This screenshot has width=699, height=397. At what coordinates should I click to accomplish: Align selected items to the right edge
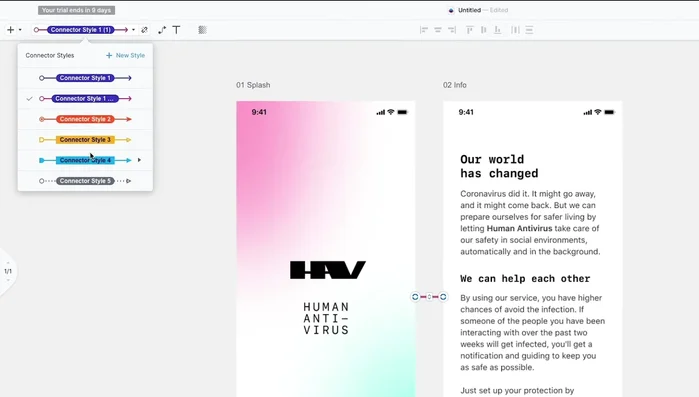[x=452, y=30]
